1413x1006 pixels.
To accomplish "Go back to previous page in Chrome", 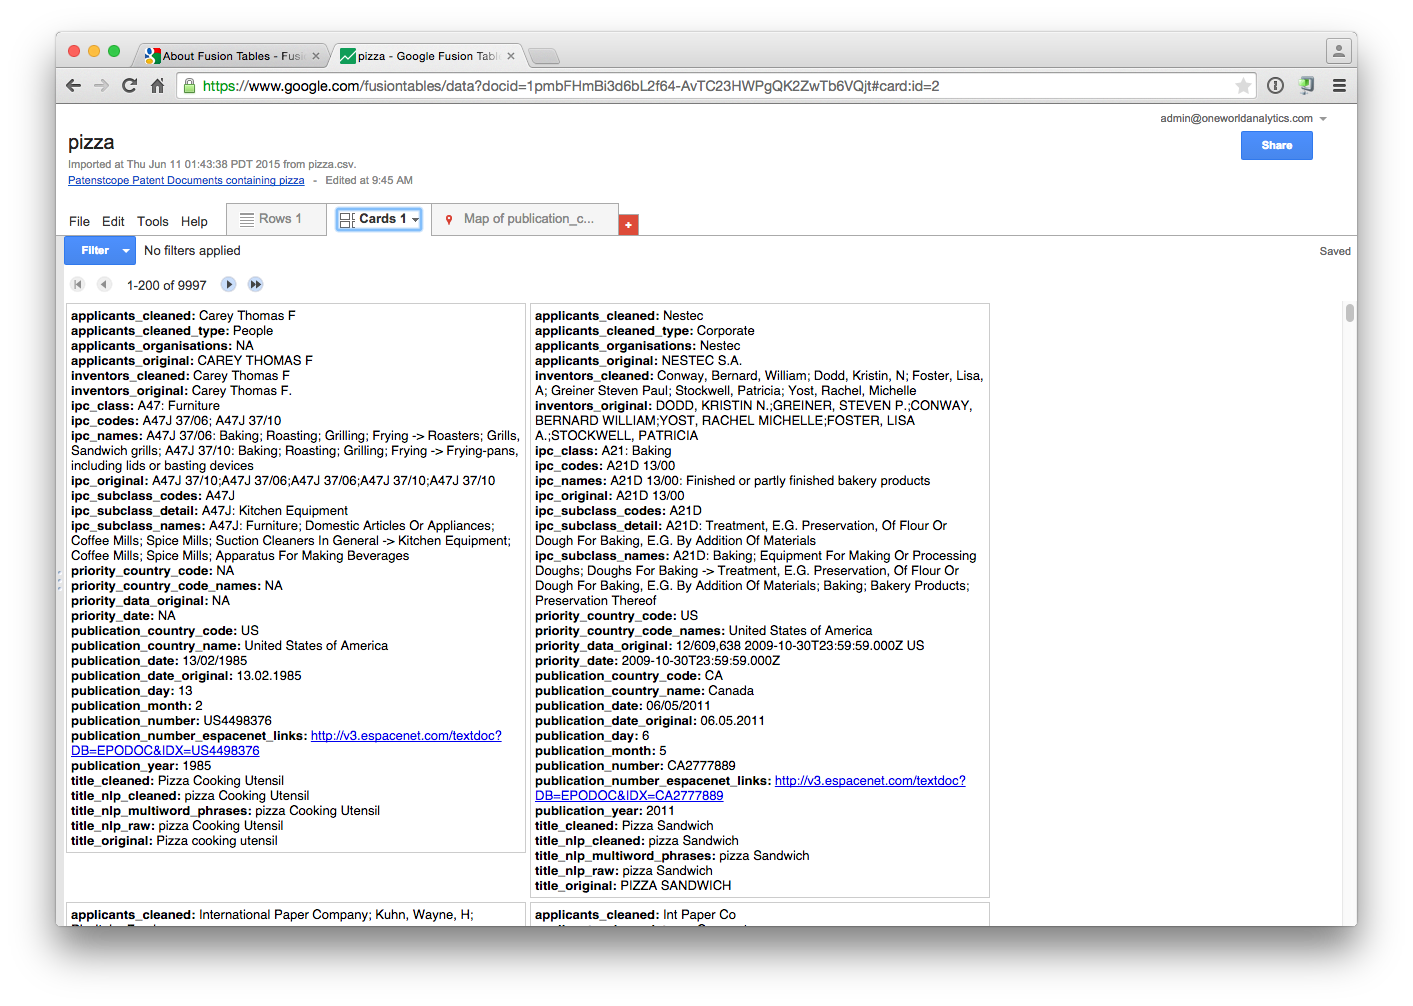I will pos(73,86).
